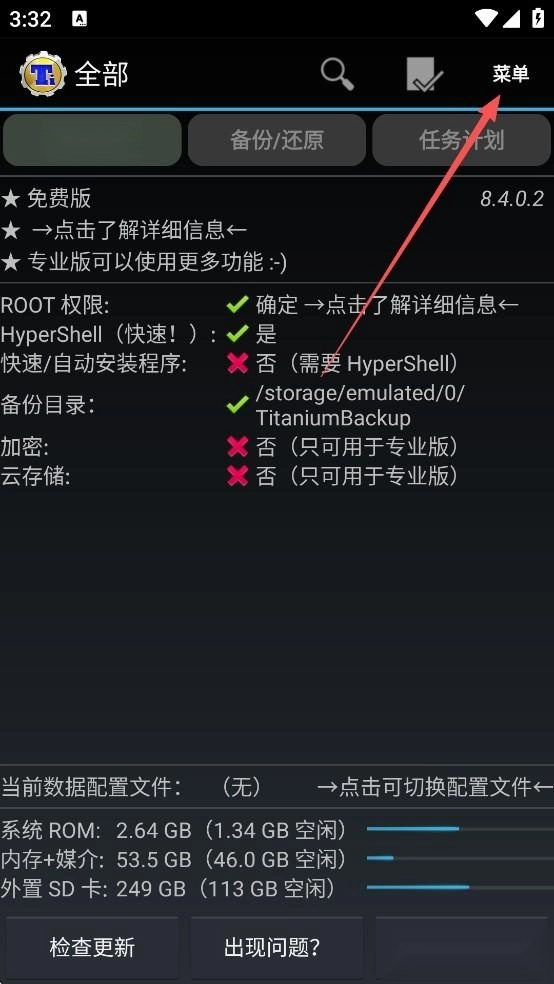Tap the red X beside 加密
Screen dimensions: 554x984
coord(237,447)
